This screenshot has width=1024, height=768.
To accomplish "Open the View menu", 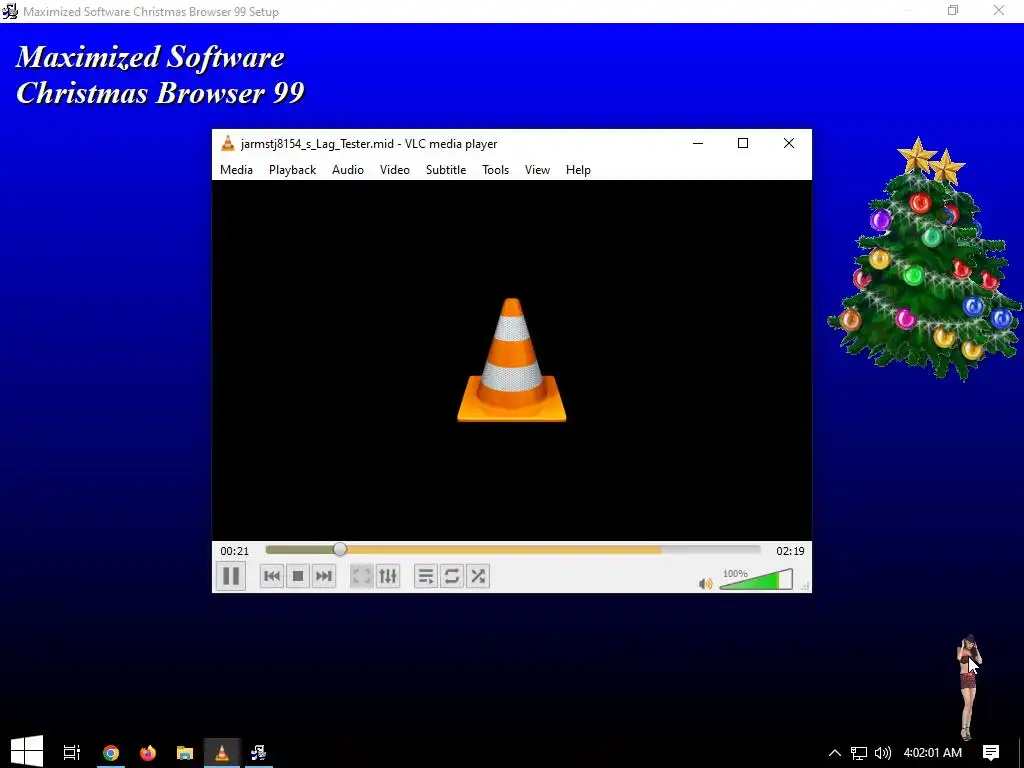I will (x=537, y=170).
